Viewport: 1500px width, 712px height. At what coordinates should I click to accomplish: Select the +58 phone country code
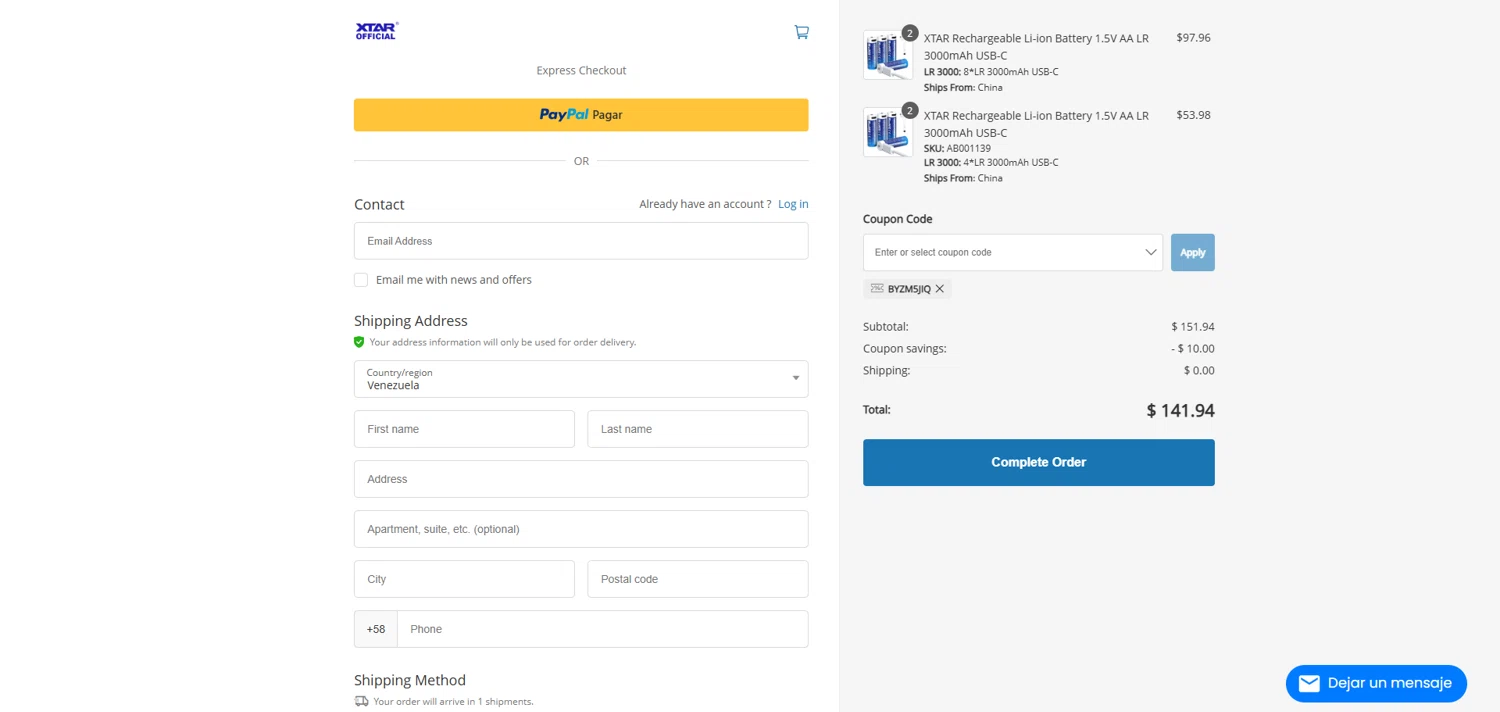(376, 629)
